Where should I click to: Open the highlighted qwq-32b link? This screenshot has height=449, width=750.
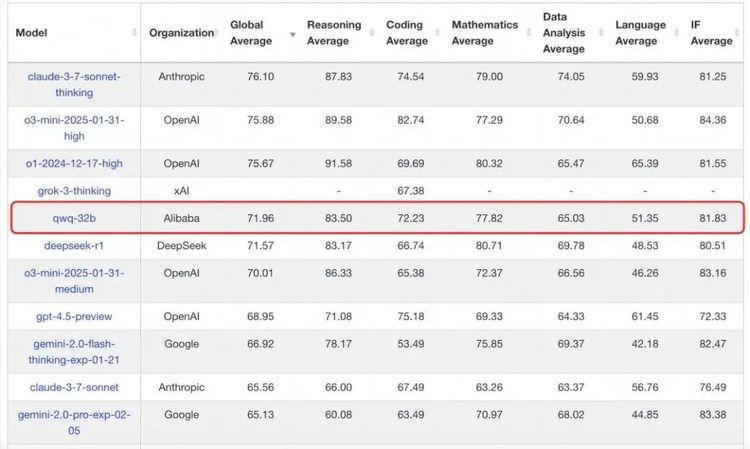point(74,218)
